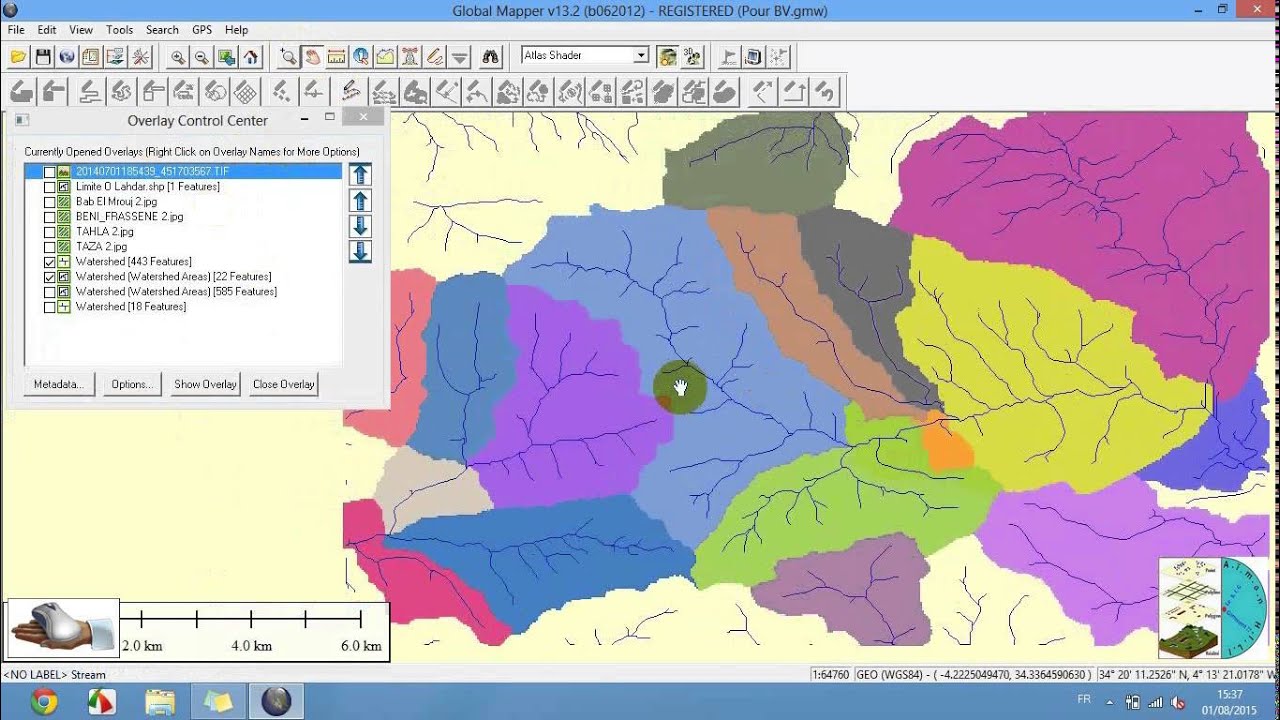Image resolution: width=1280 pixels, height=720 pixels.
Task: Select the Feature Info tool
Action: click(x=361, y=57)
